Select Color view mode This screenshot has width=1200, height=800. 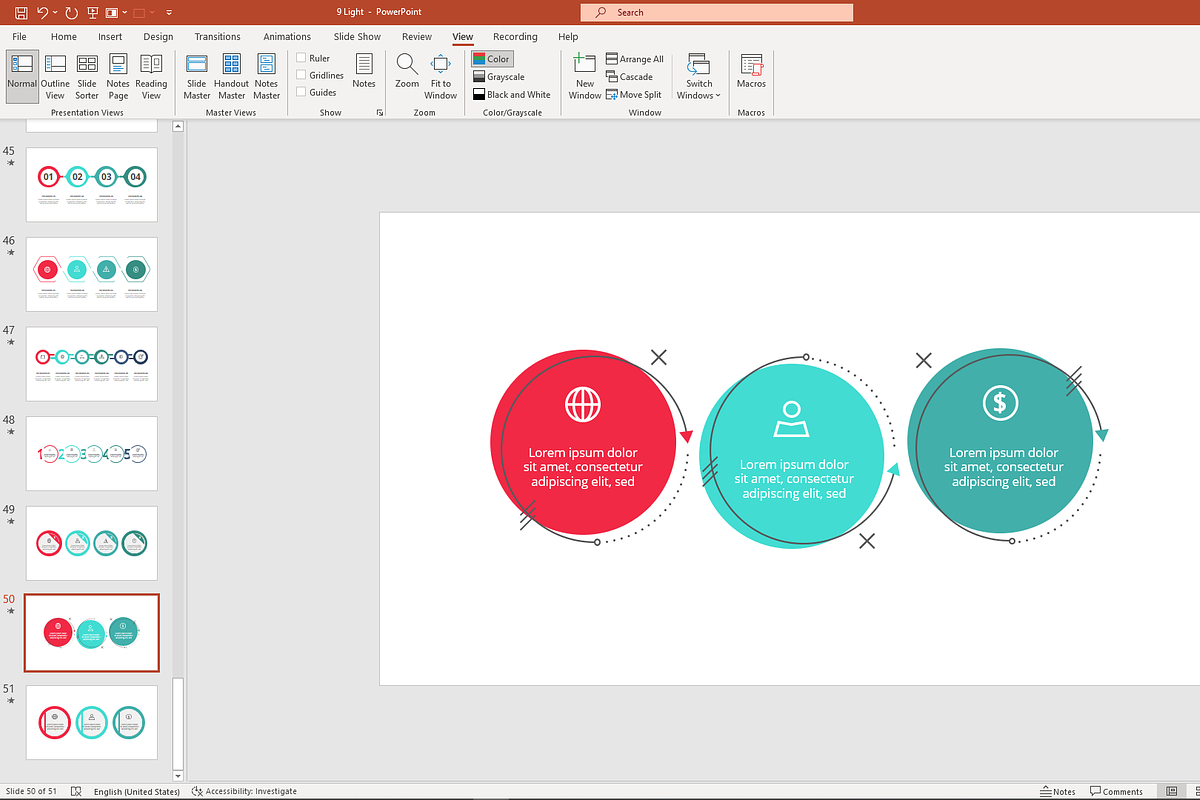(x=491, y=59)
